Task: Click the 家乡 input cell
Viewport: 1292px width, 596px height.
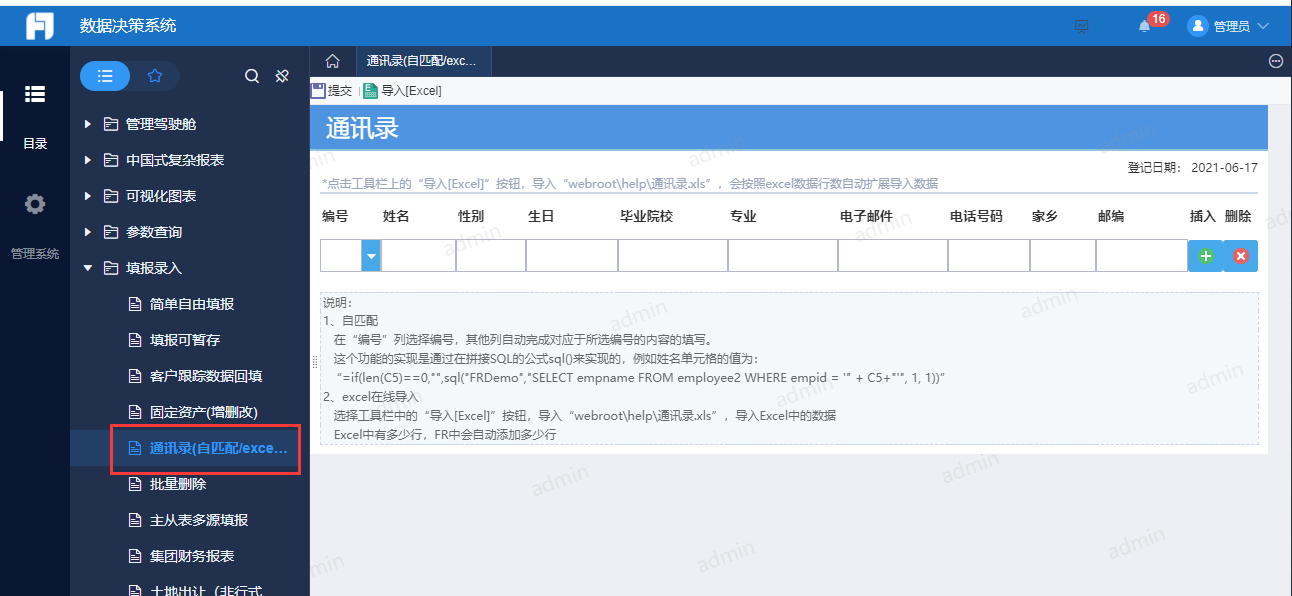Action: 1063,256
